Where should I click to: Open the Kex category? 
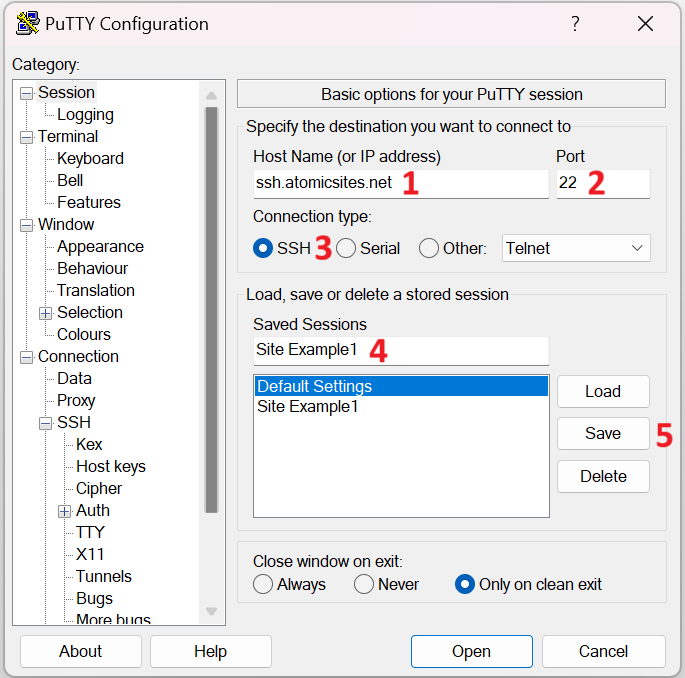tap(89, 444)
